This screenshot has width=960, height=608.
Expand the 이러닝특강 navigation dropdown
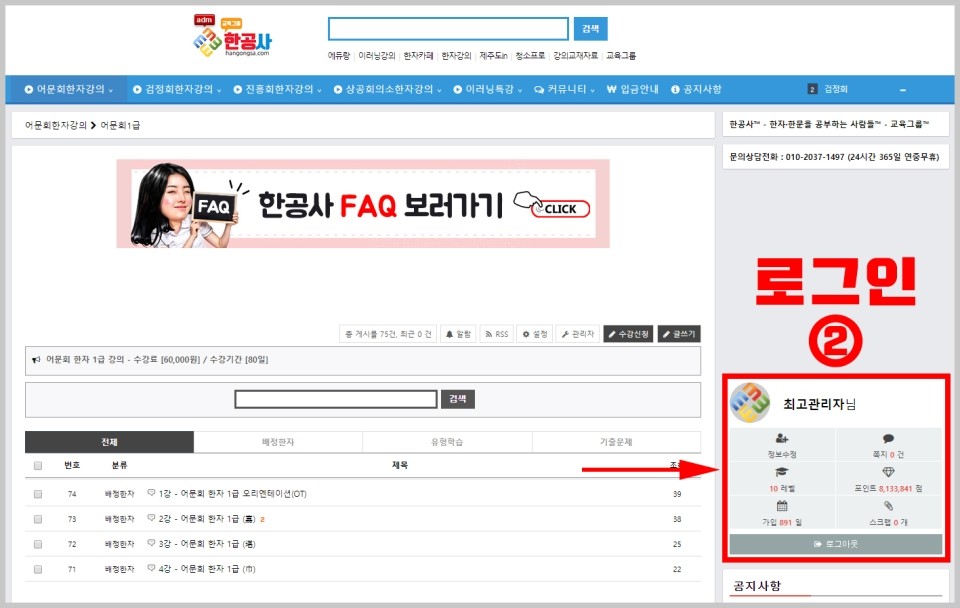[x=487, y=89]
